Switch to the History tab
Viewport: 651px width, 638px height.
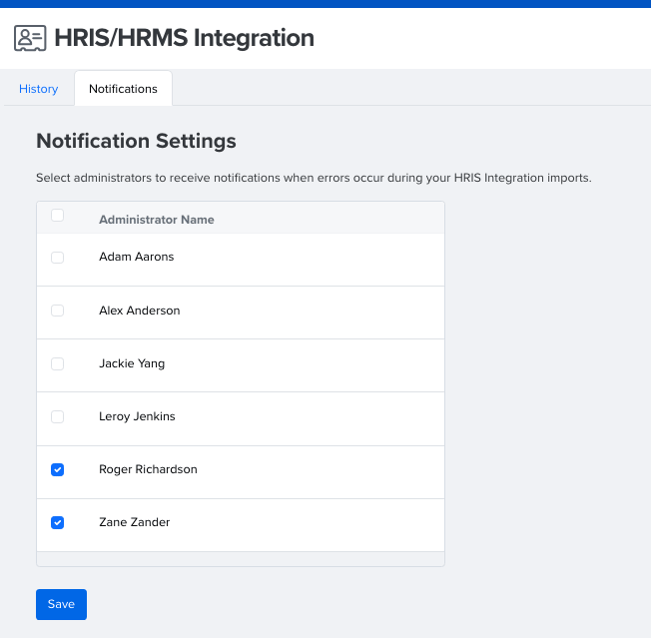(39, 89)
